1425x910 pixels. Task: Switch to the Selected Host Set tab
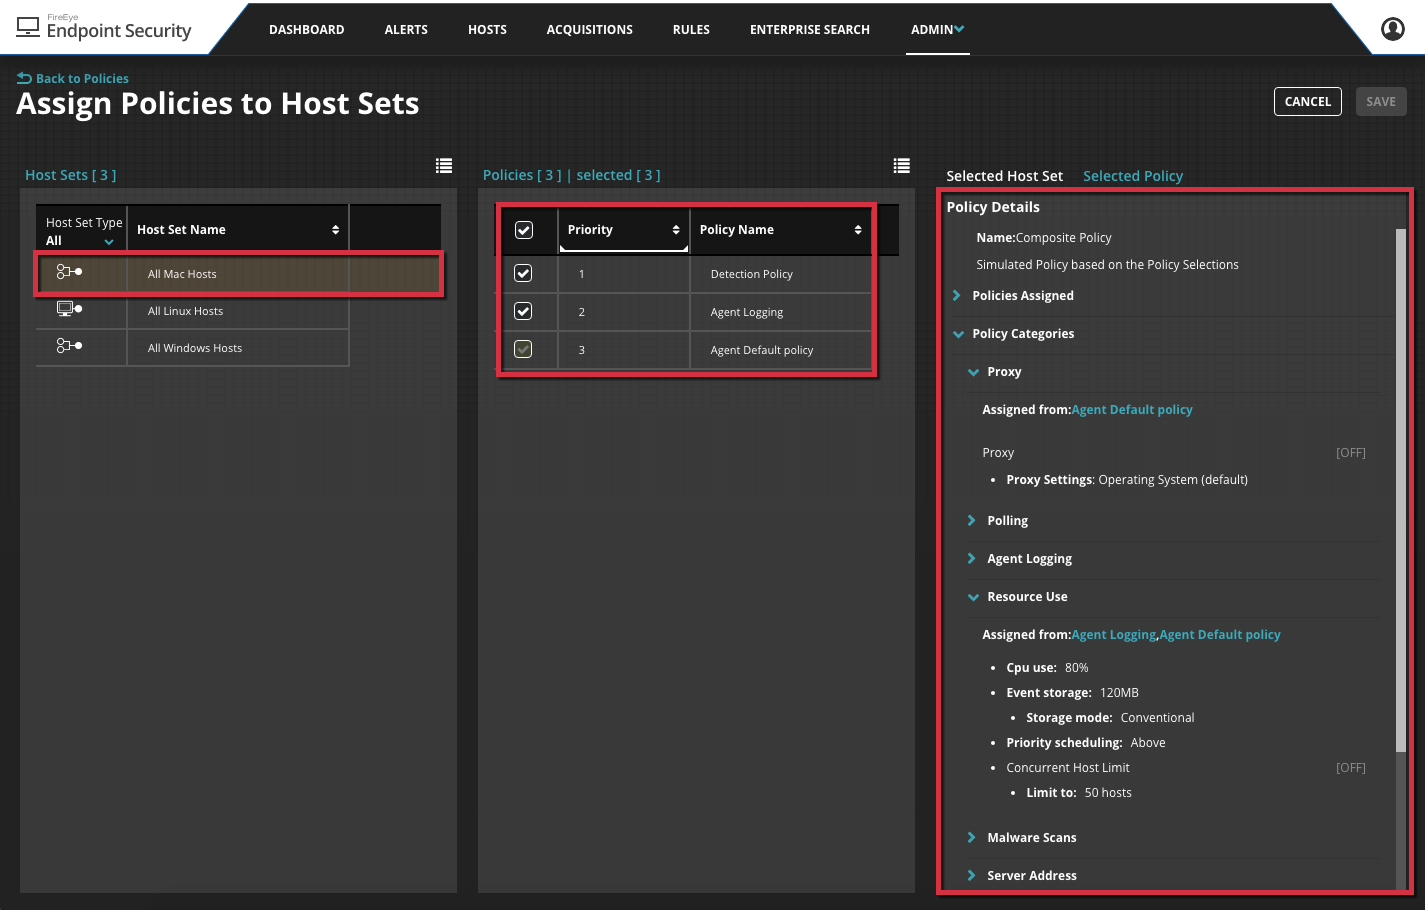point(1004,176)
